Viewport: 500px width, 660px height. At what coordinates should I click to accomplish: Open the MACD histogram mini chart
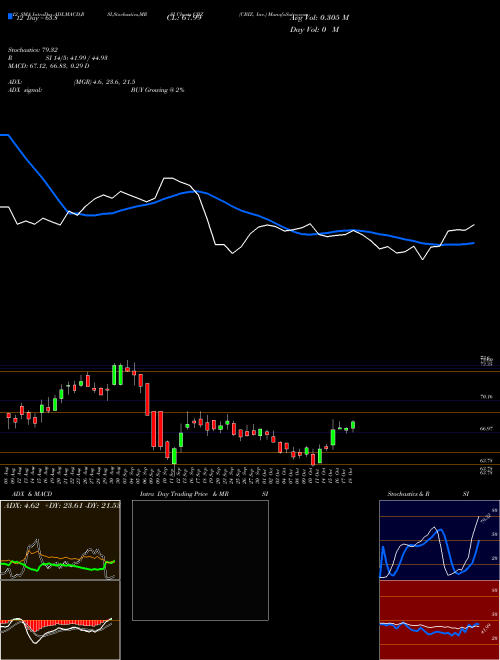point(60,620)
